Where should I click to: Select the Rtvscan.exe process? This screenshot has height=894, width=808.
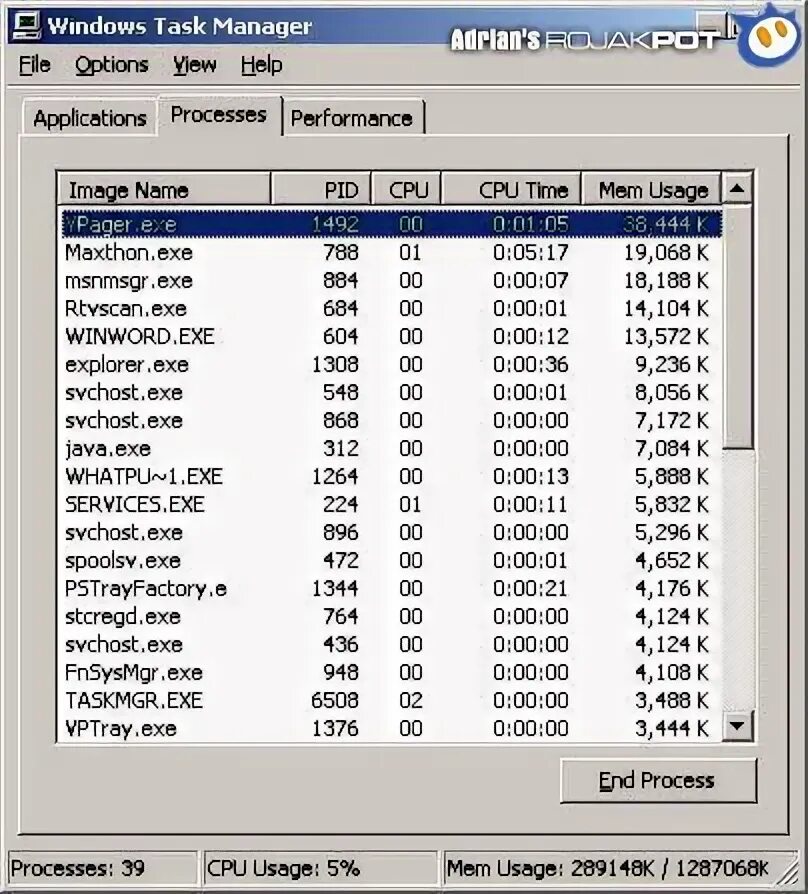tap(390, 308)
